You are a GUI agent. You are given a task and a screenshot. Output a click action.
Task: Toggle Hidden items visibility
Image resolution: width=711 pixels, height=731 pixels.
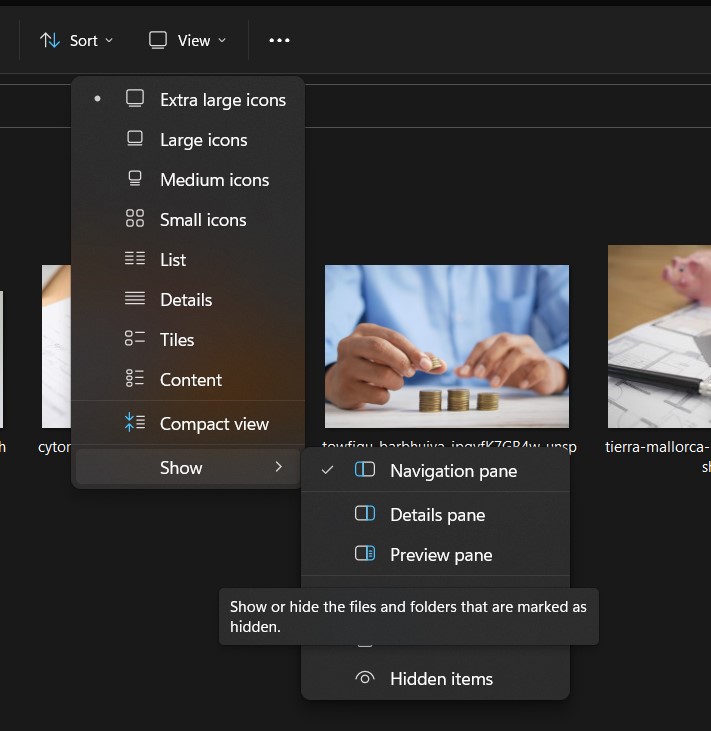440,679
